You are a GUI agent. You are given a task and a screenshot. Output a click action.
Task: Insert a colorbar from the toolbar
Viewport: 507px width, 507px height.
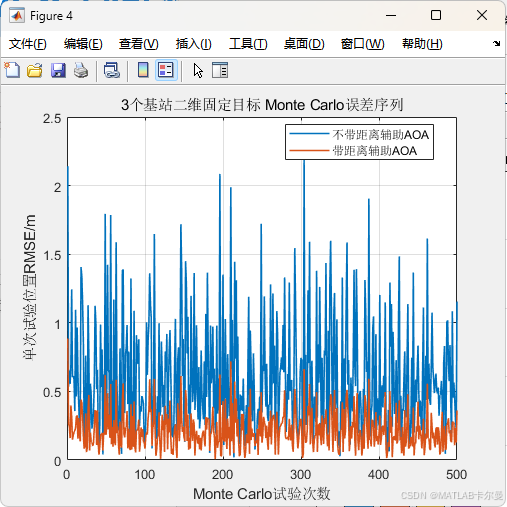point(143,70)
